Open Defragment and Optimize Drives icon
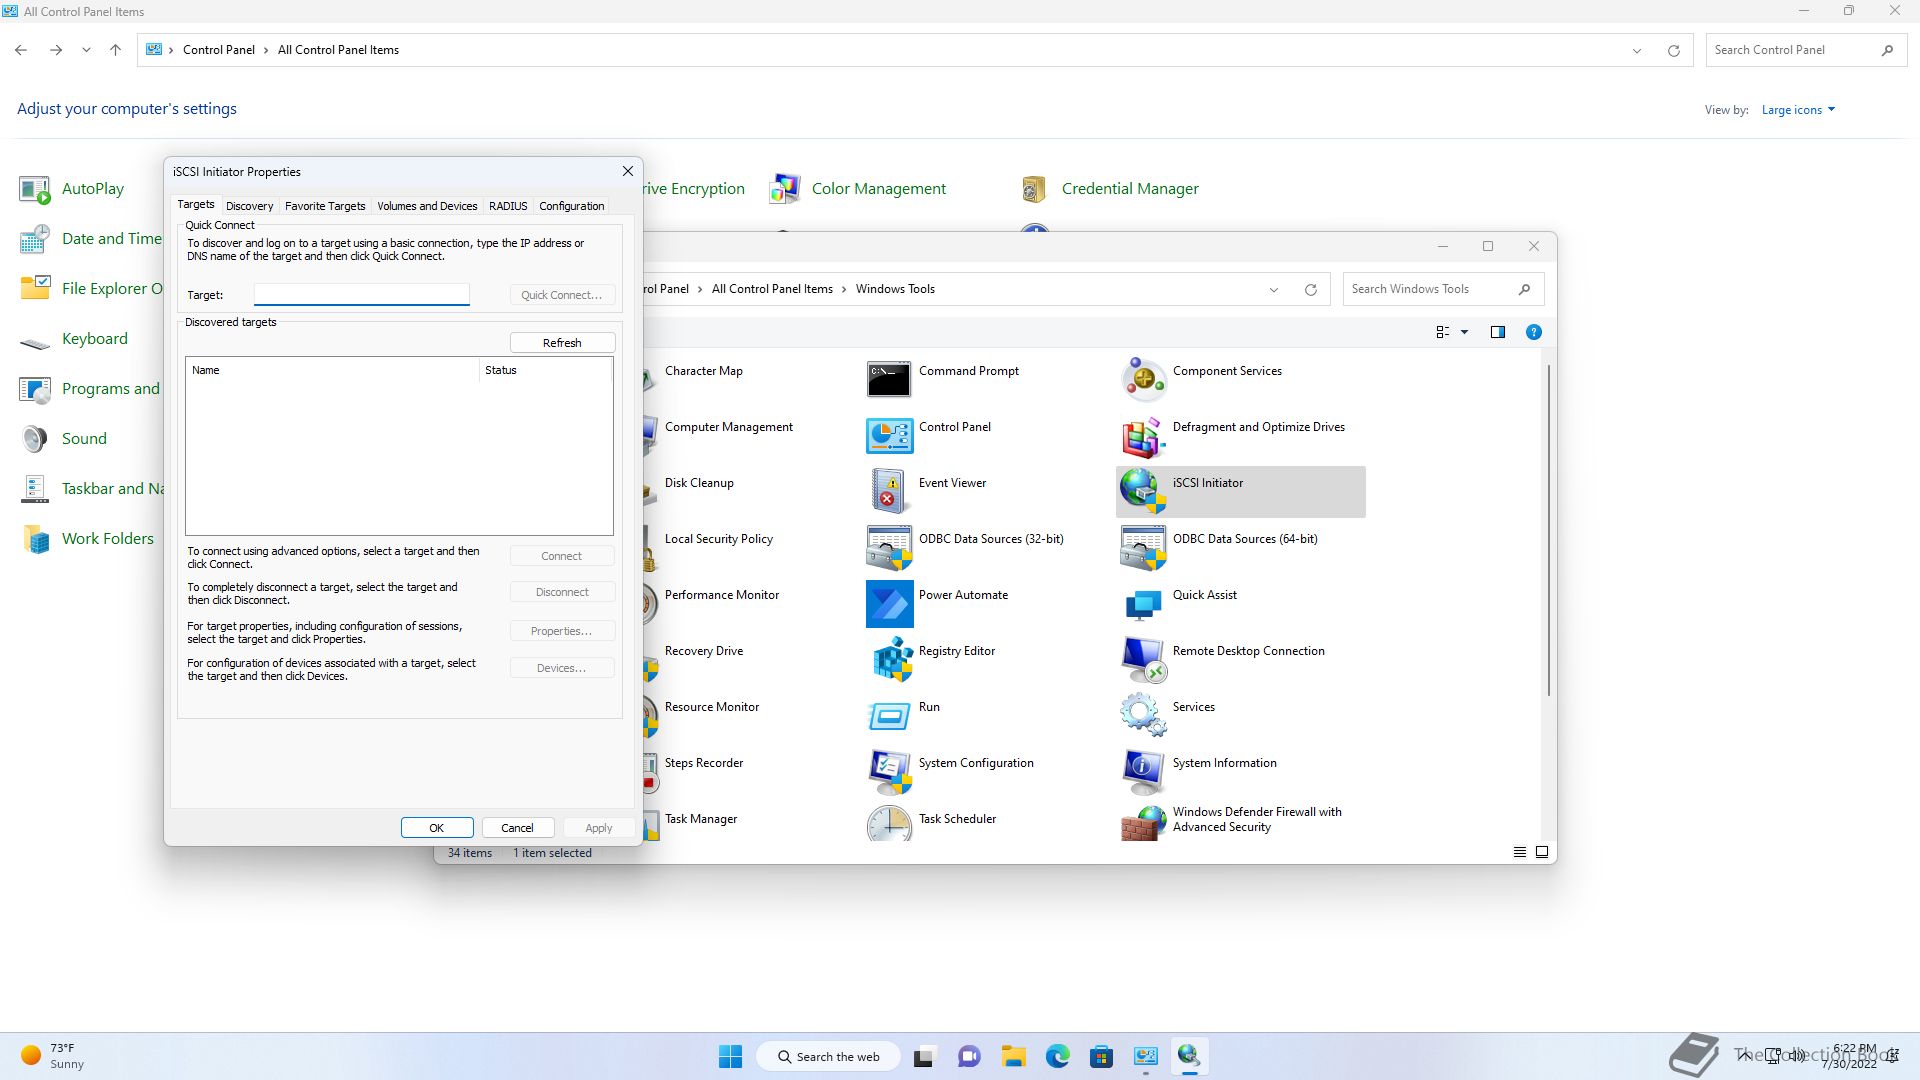 click(1143, 436)
